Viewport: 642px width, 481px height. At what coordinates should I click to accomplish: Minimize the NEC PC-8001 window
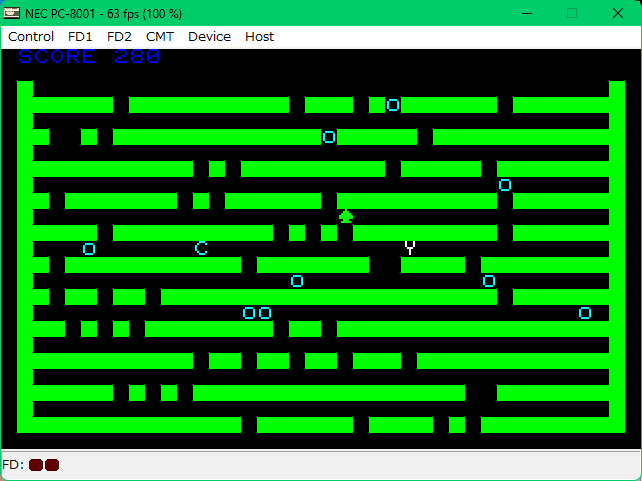click(x=527, y=14)
